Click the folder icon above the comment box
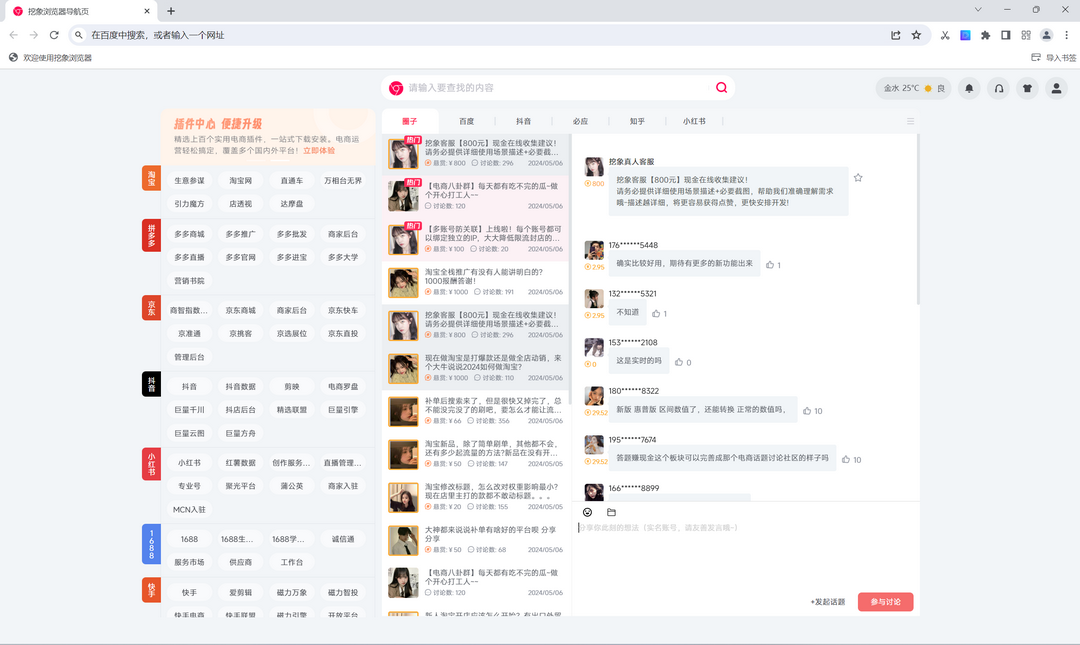The height and width of the screenshot is (645, 1080). (611, 512)
